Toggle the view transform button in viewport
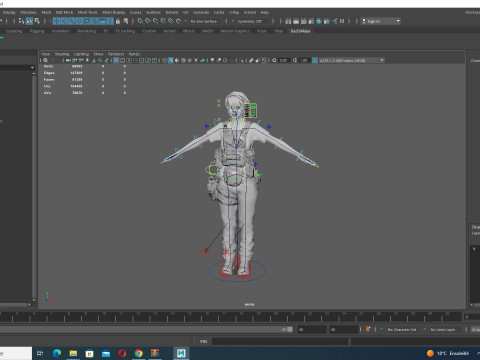 (315, 60)
